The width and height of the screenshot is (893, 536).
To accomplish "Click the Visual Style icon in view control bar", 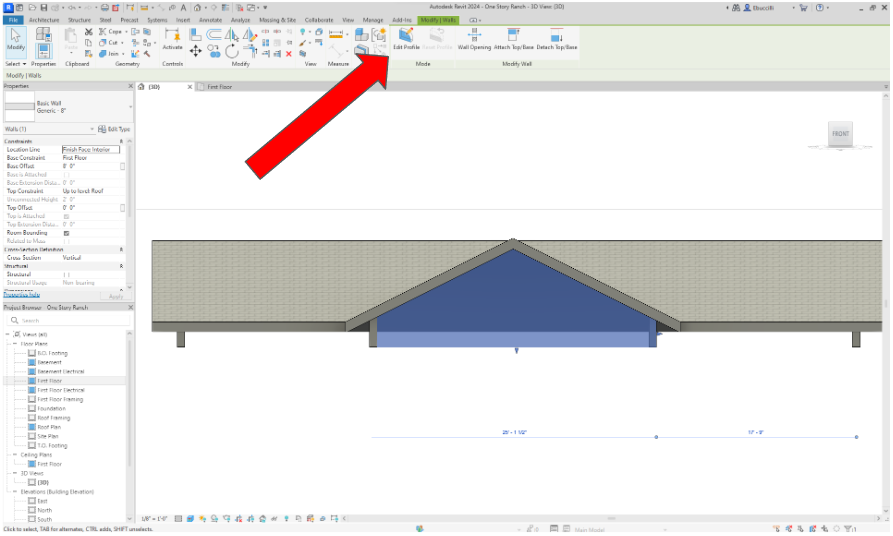I will click(190, 519).
